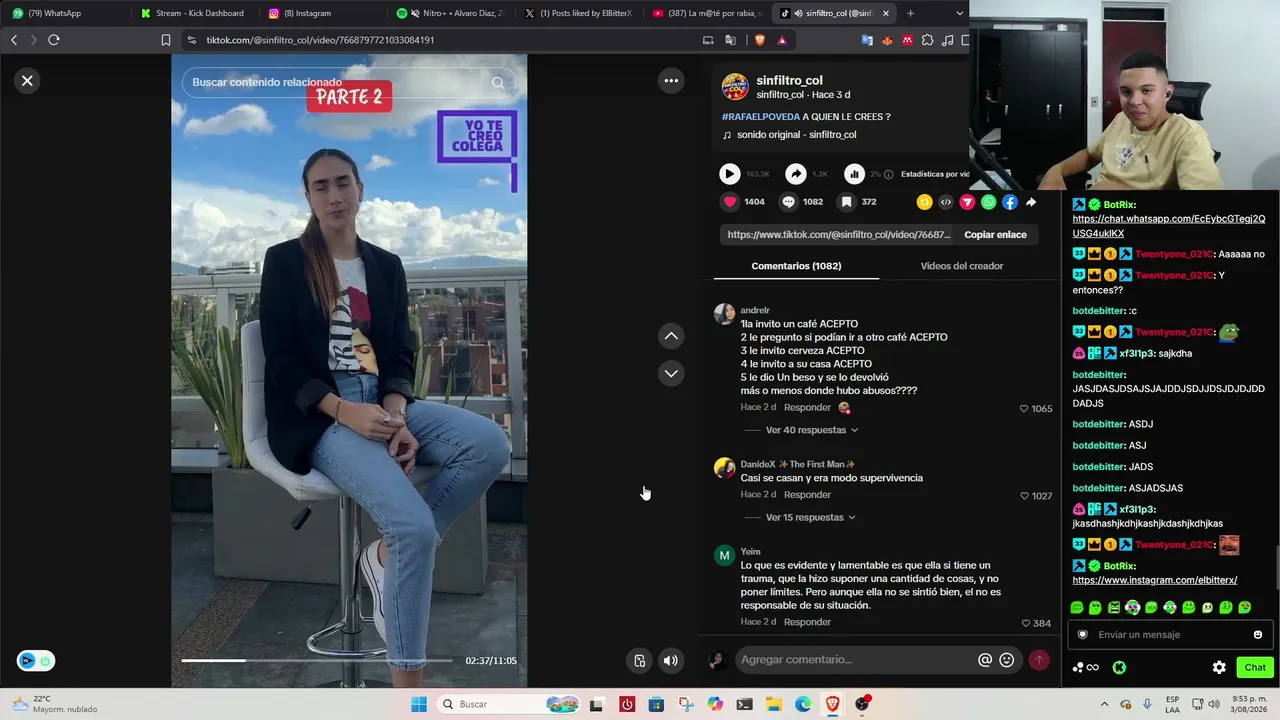1280x720 pixels.
Task: Like DanideX's comment with 1027 likes
Action: point(1024,496)
